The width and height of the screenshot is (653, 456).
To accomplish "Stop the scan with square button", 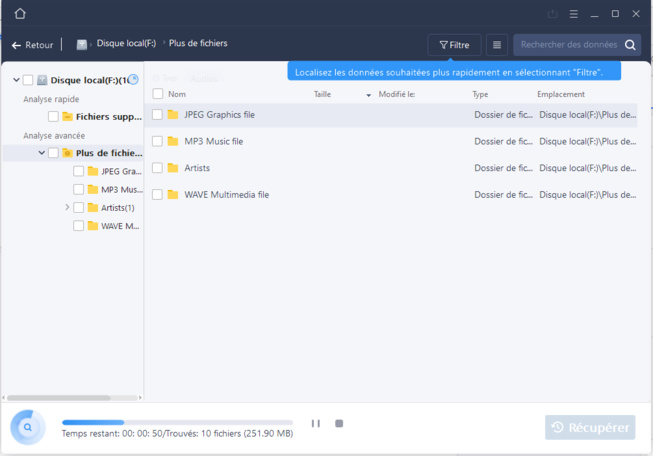I will pyautogui.click(x=339, y=423).
